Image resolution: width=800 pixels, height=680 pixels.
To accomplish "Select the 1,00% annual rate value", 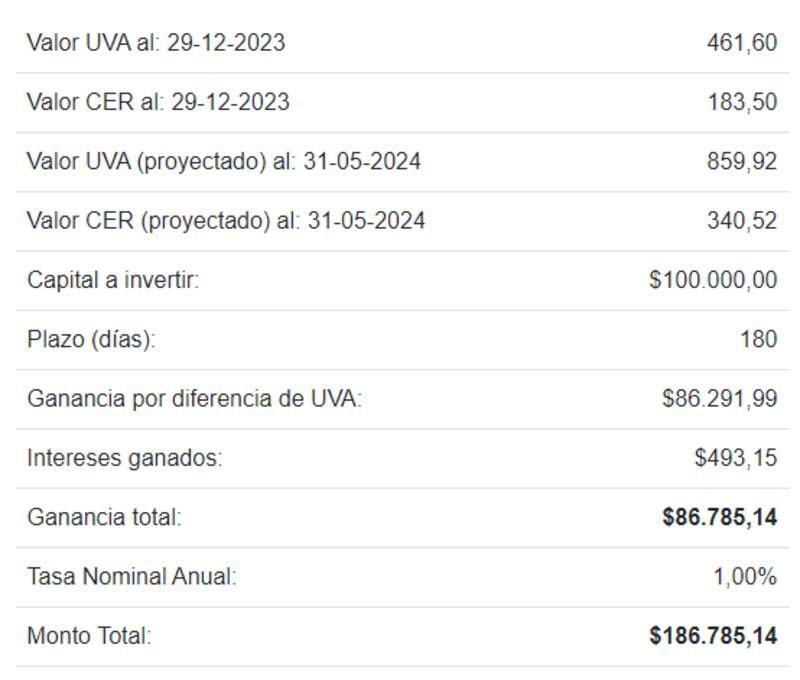I will tap(744, 577).
